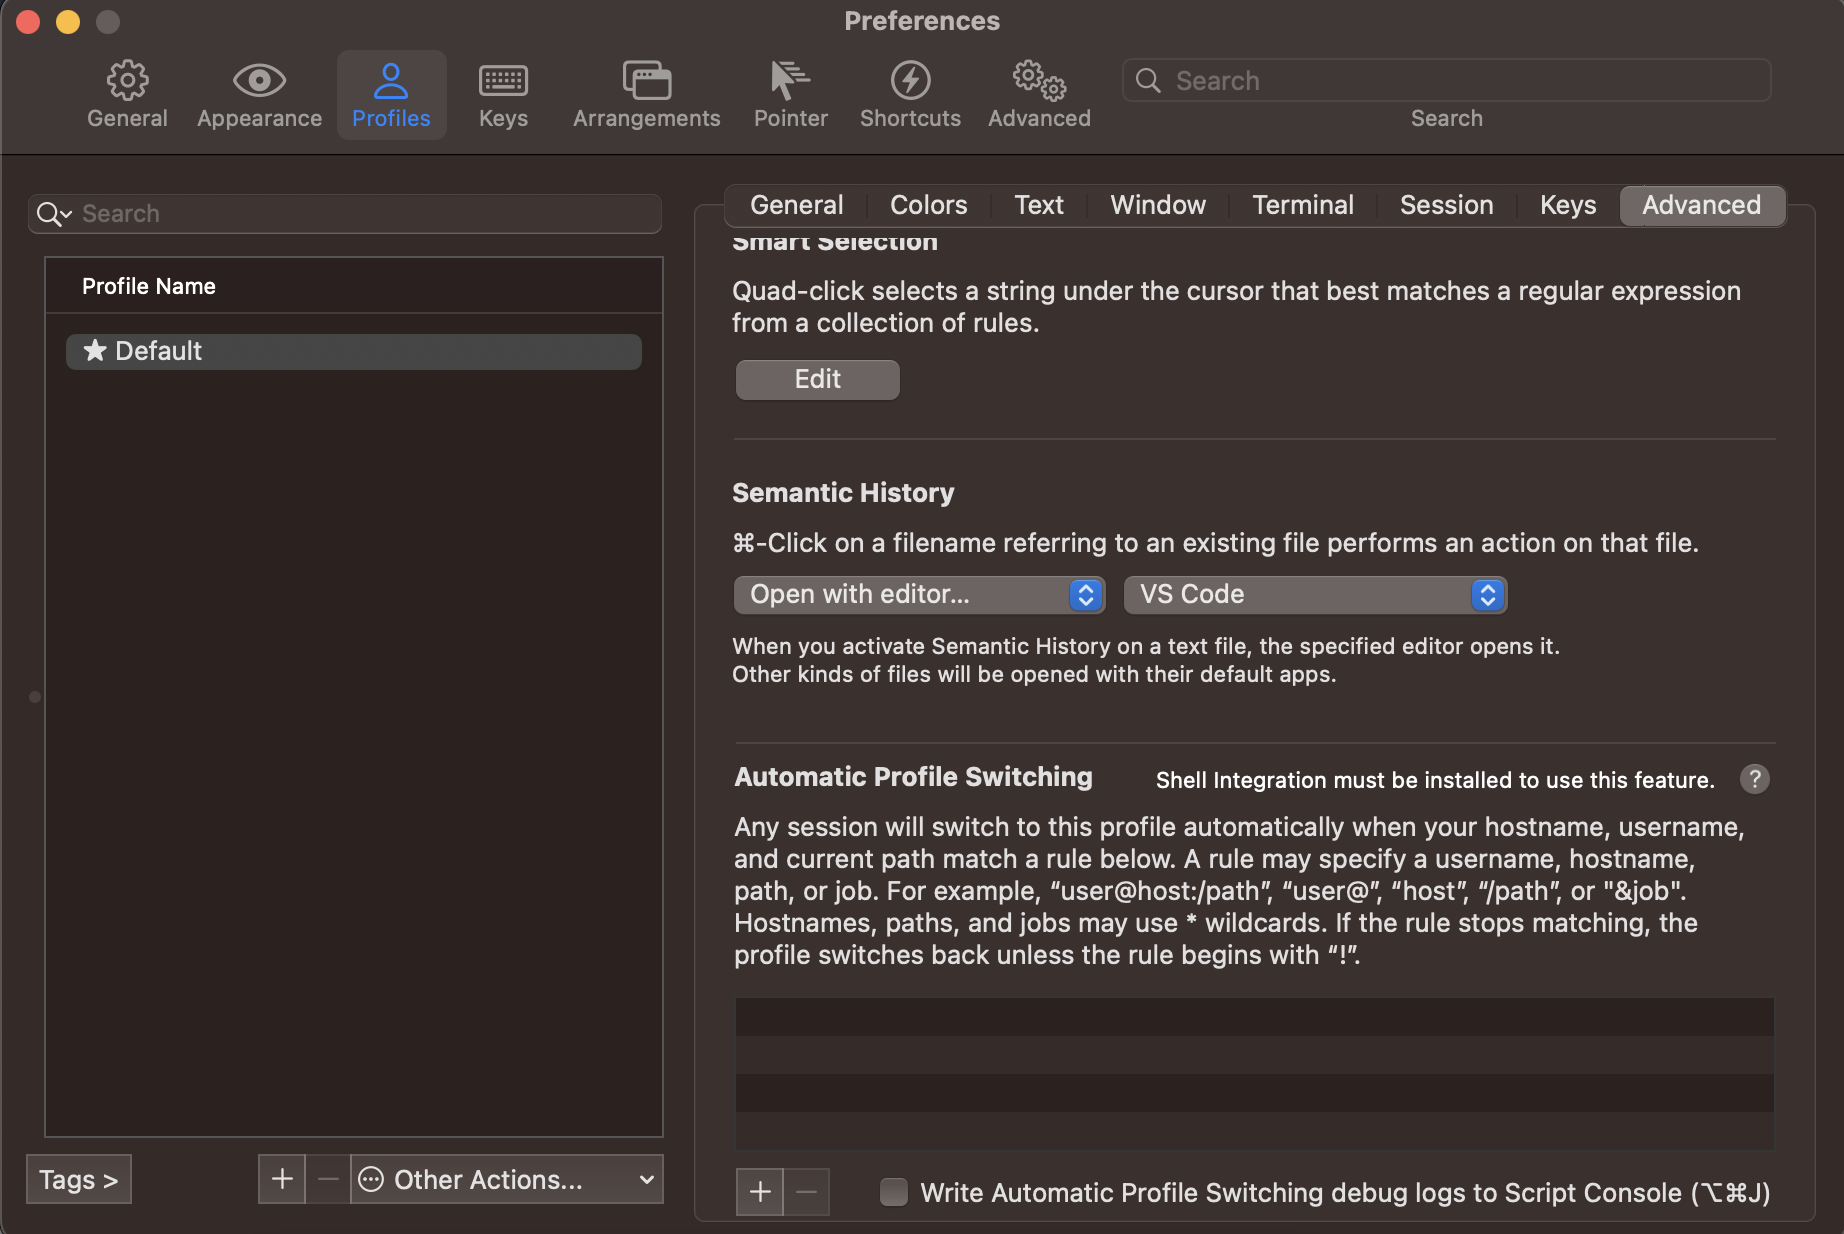Add an automatic profile switching rule

tap(760, 1191)
